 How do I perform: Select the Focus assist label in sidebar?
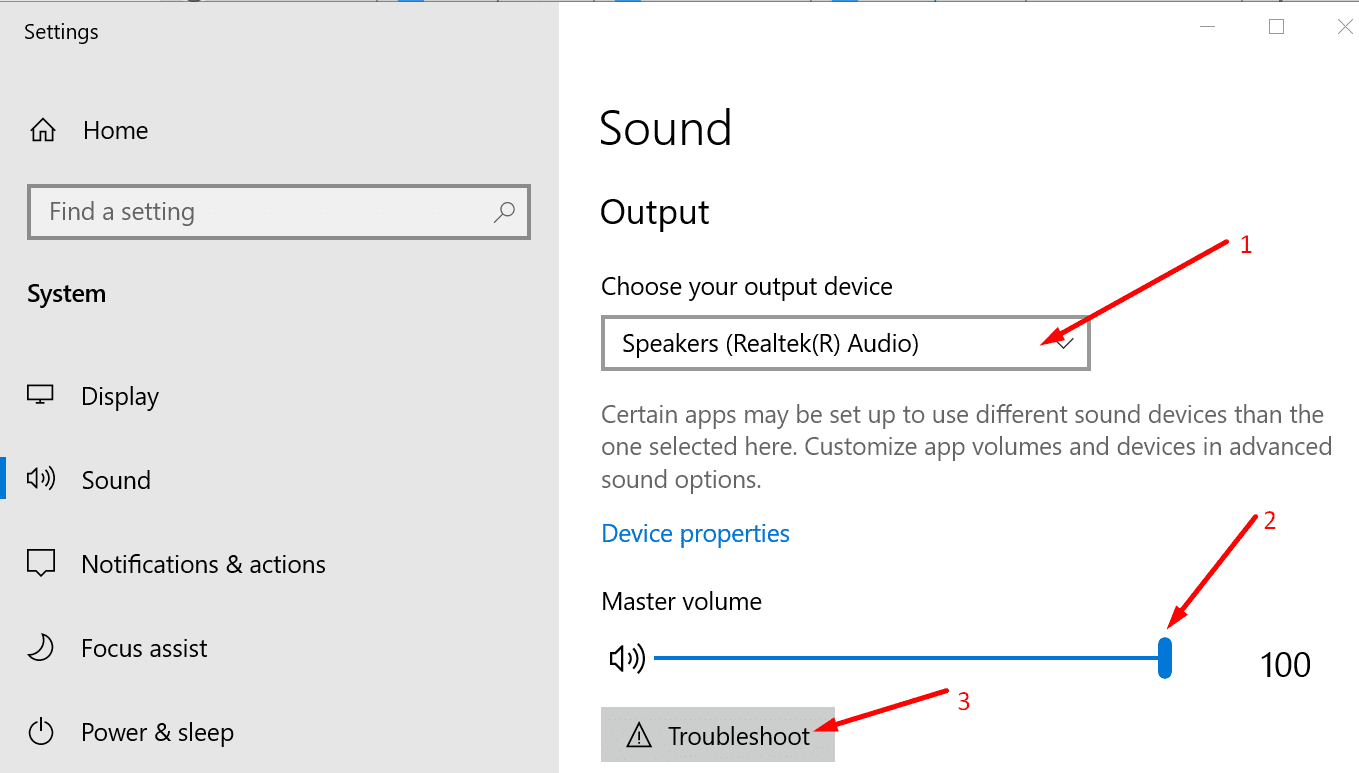(x=144, y=648)
